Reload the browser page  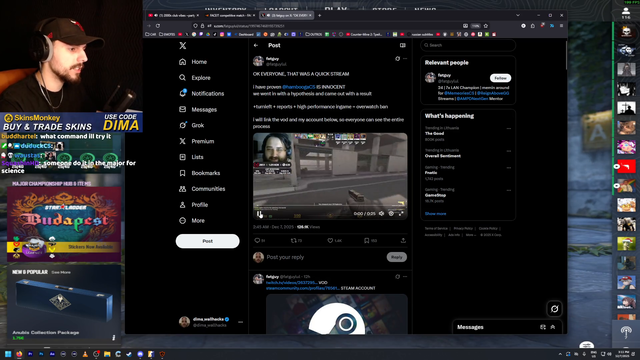(x=158, y=26)
